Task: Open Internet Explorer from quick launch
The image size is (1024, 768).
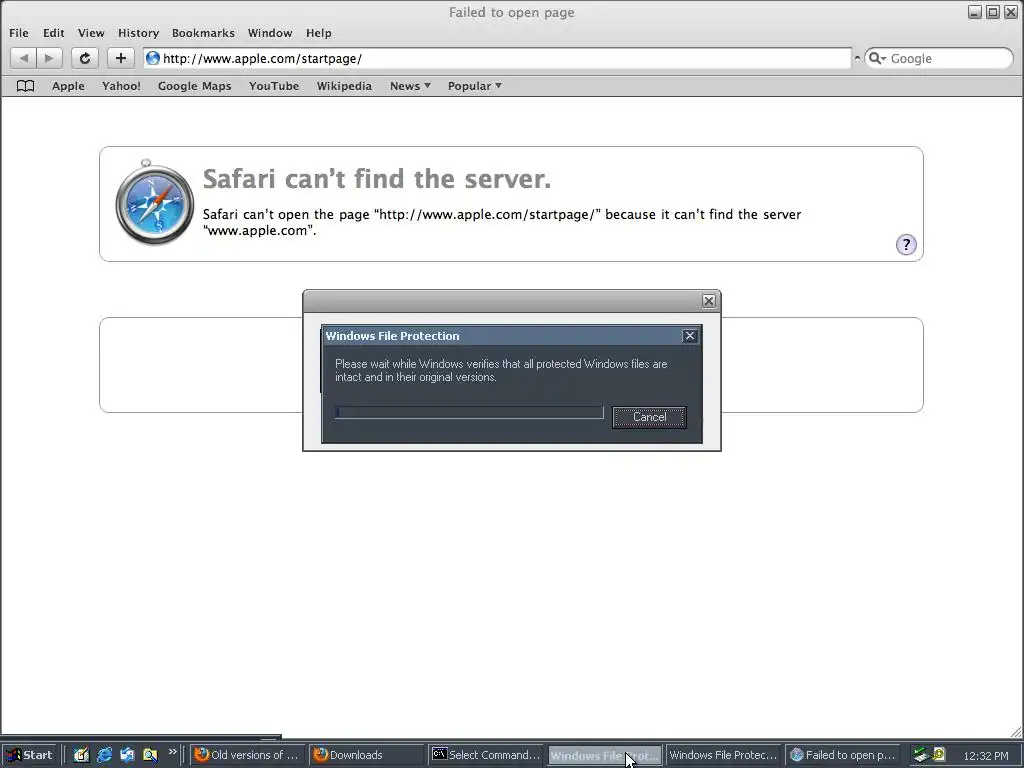Action: [x=104, y=755]
